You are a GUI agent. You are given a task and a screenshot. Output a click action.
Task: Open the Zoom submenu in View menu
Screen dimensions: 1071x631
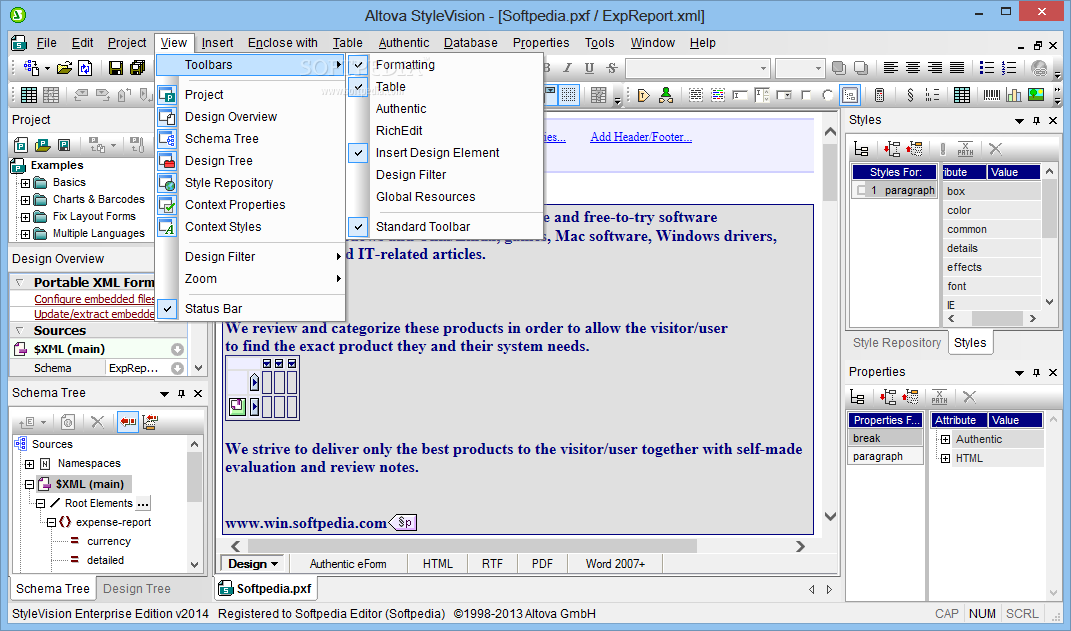250,279
